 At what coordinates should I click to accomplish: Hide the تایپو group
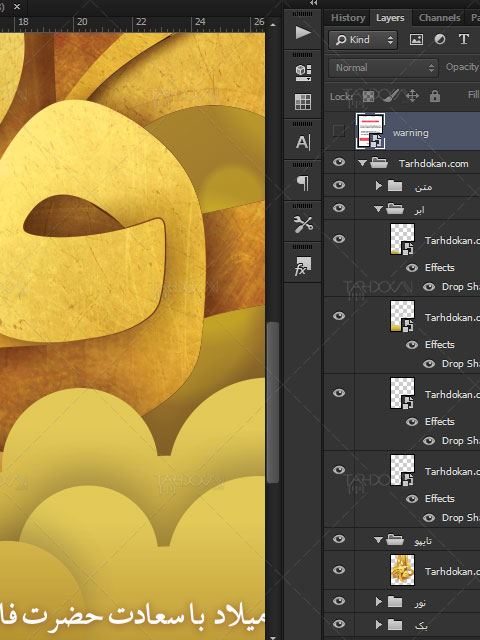(x=339, y=539)
